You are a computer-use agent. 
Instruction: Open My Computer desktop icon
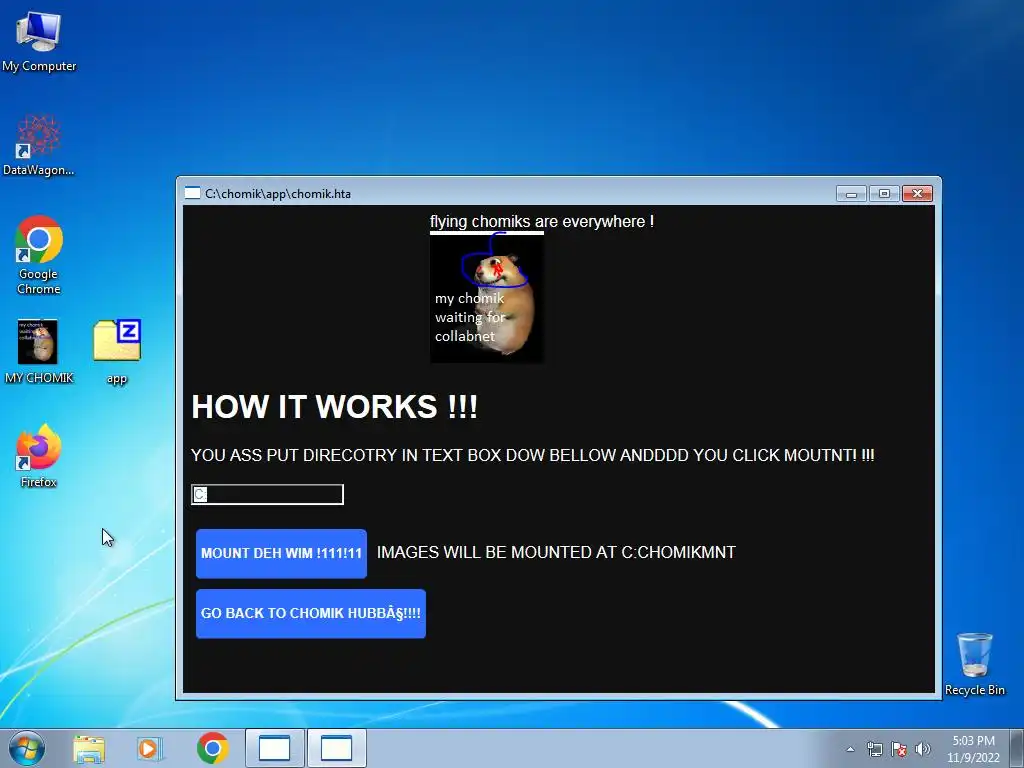click(39, 41)
